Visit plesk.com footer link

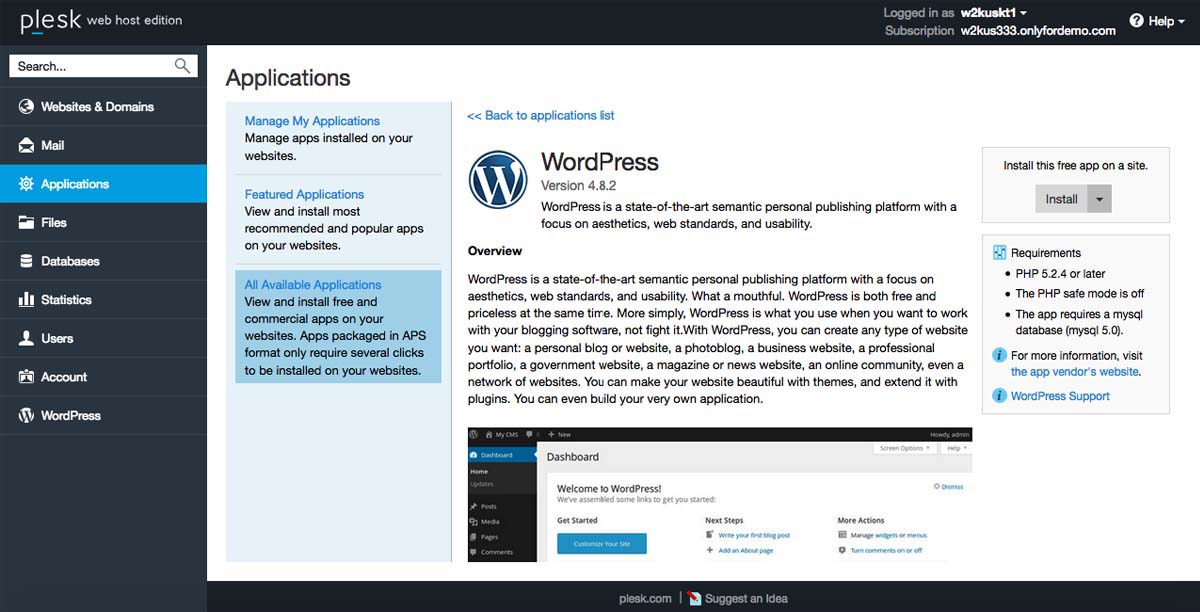click(645, 599)
